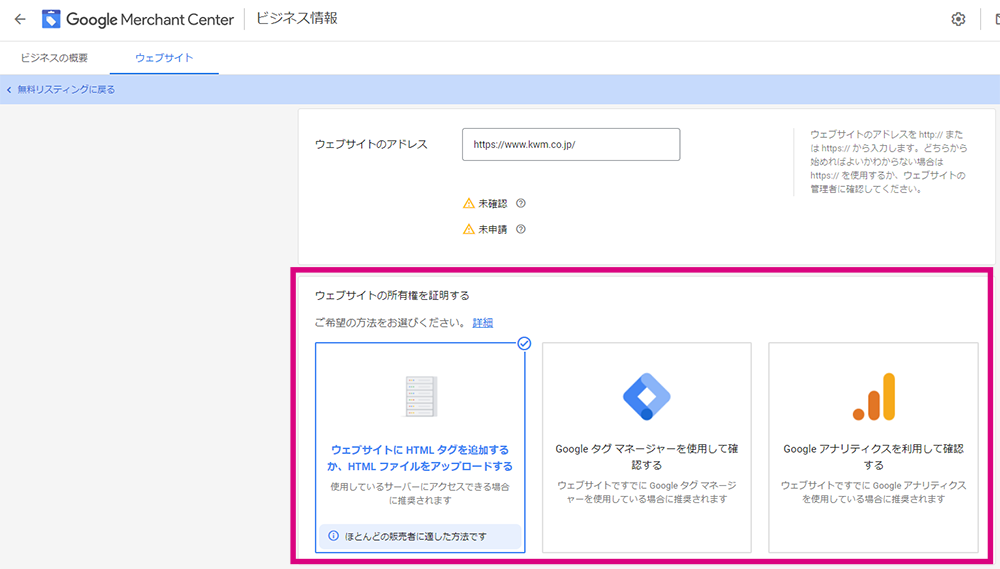Click help icon next to 未申請
The width and height of the screenshot is (1000, 569).
pyautogui.click(x=520, y=229)
